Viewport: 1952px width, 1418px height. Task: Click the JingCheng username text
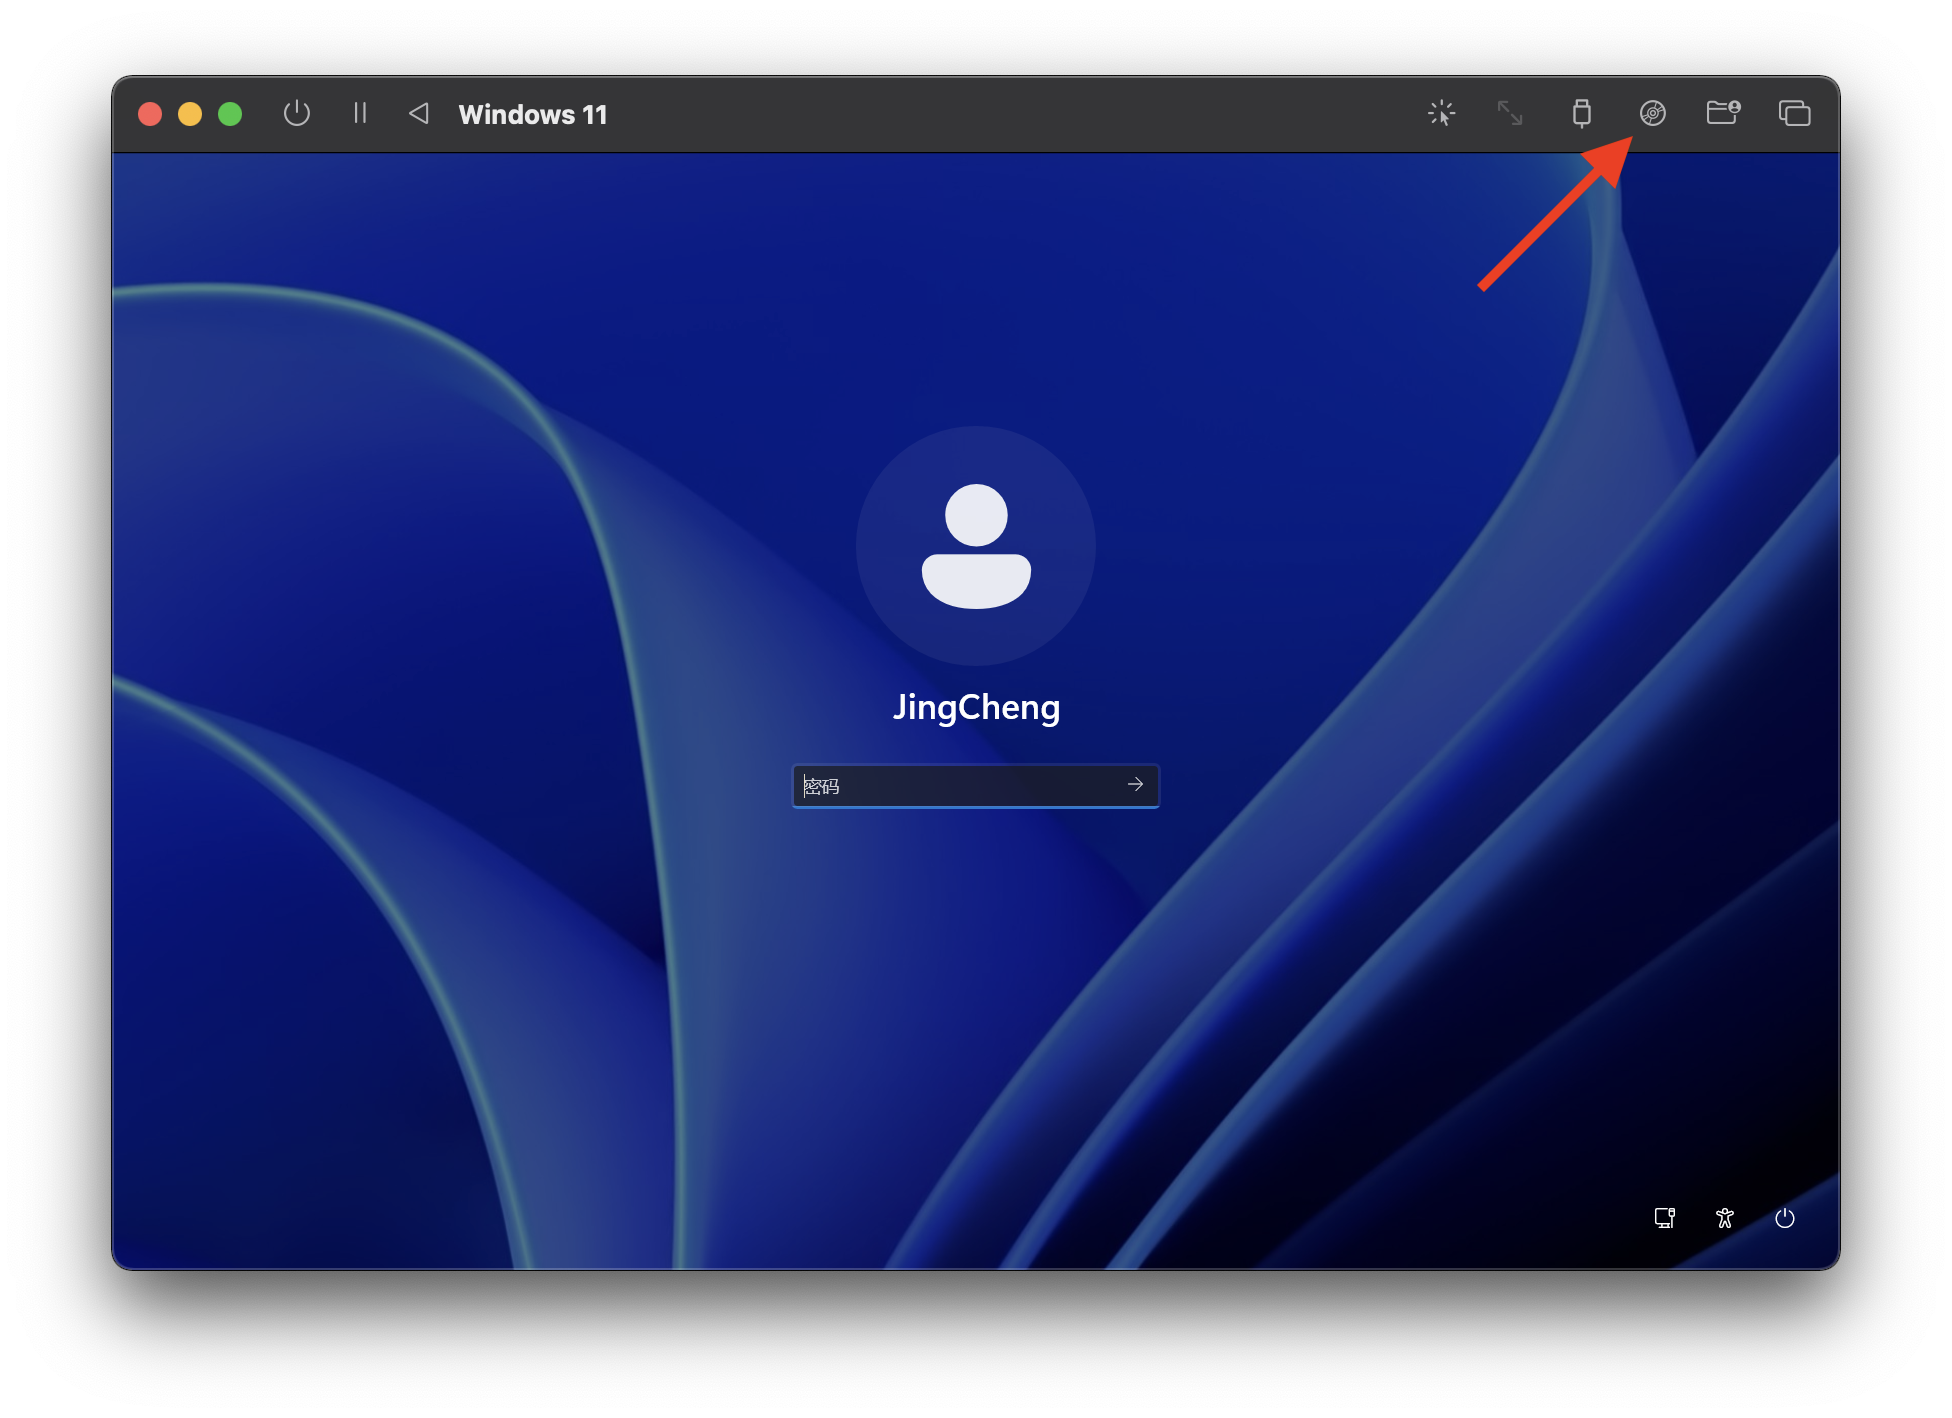click(x=976, y=707)
